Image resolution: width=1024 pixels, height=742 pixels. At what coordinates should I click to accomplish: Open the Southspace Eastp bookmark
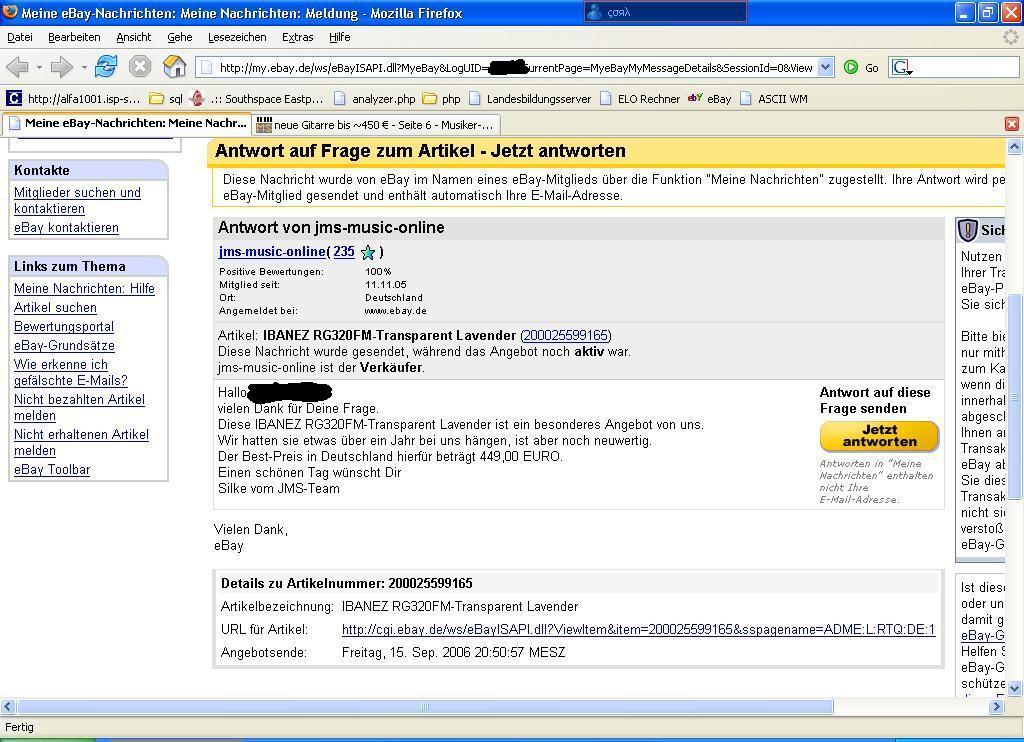pos(257,99)
